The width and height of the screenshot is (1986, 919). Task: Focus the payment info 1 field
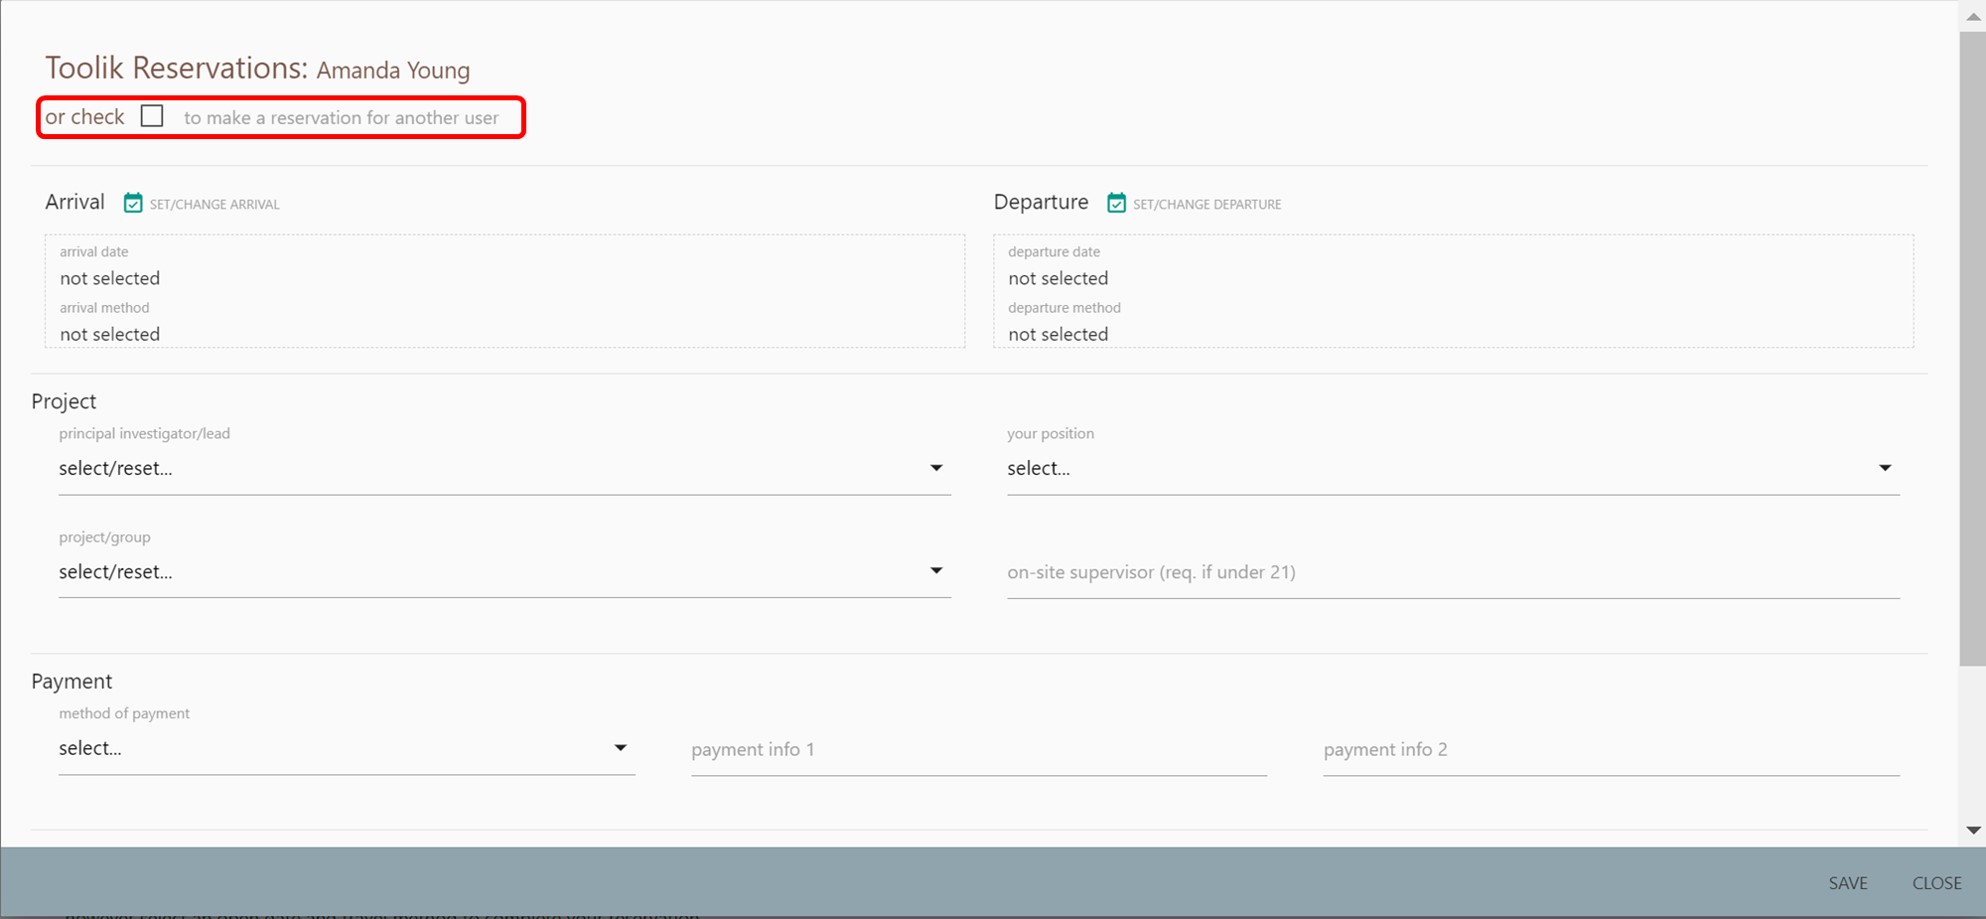[x=978, y=749]
